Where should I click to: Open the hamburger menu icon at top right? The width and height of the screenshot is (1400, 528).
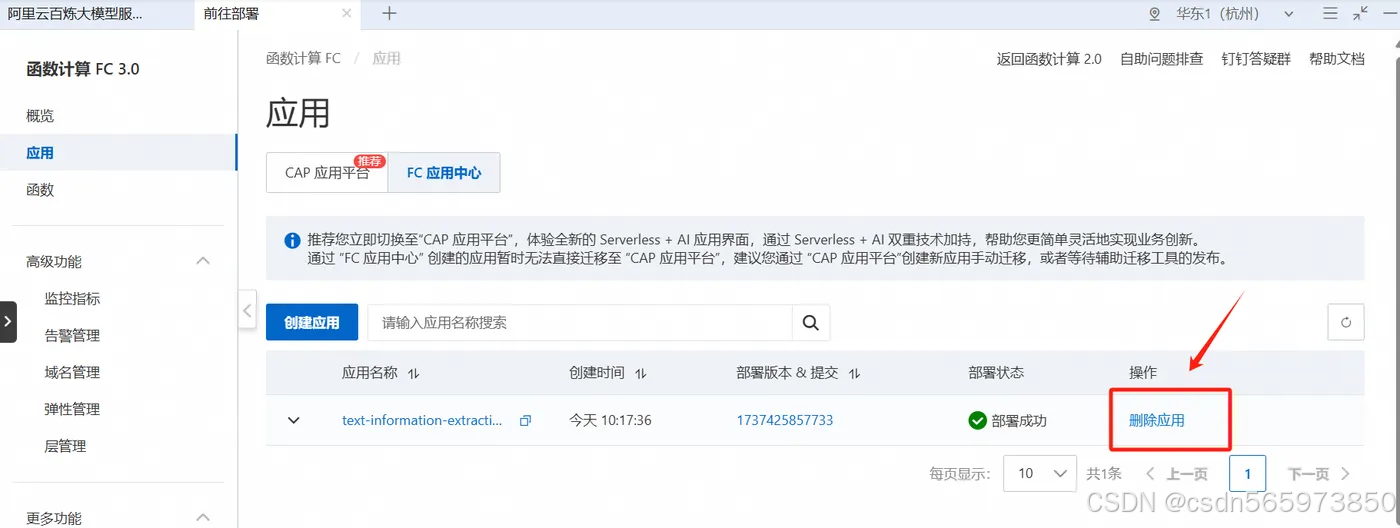tap(1330, 13)
